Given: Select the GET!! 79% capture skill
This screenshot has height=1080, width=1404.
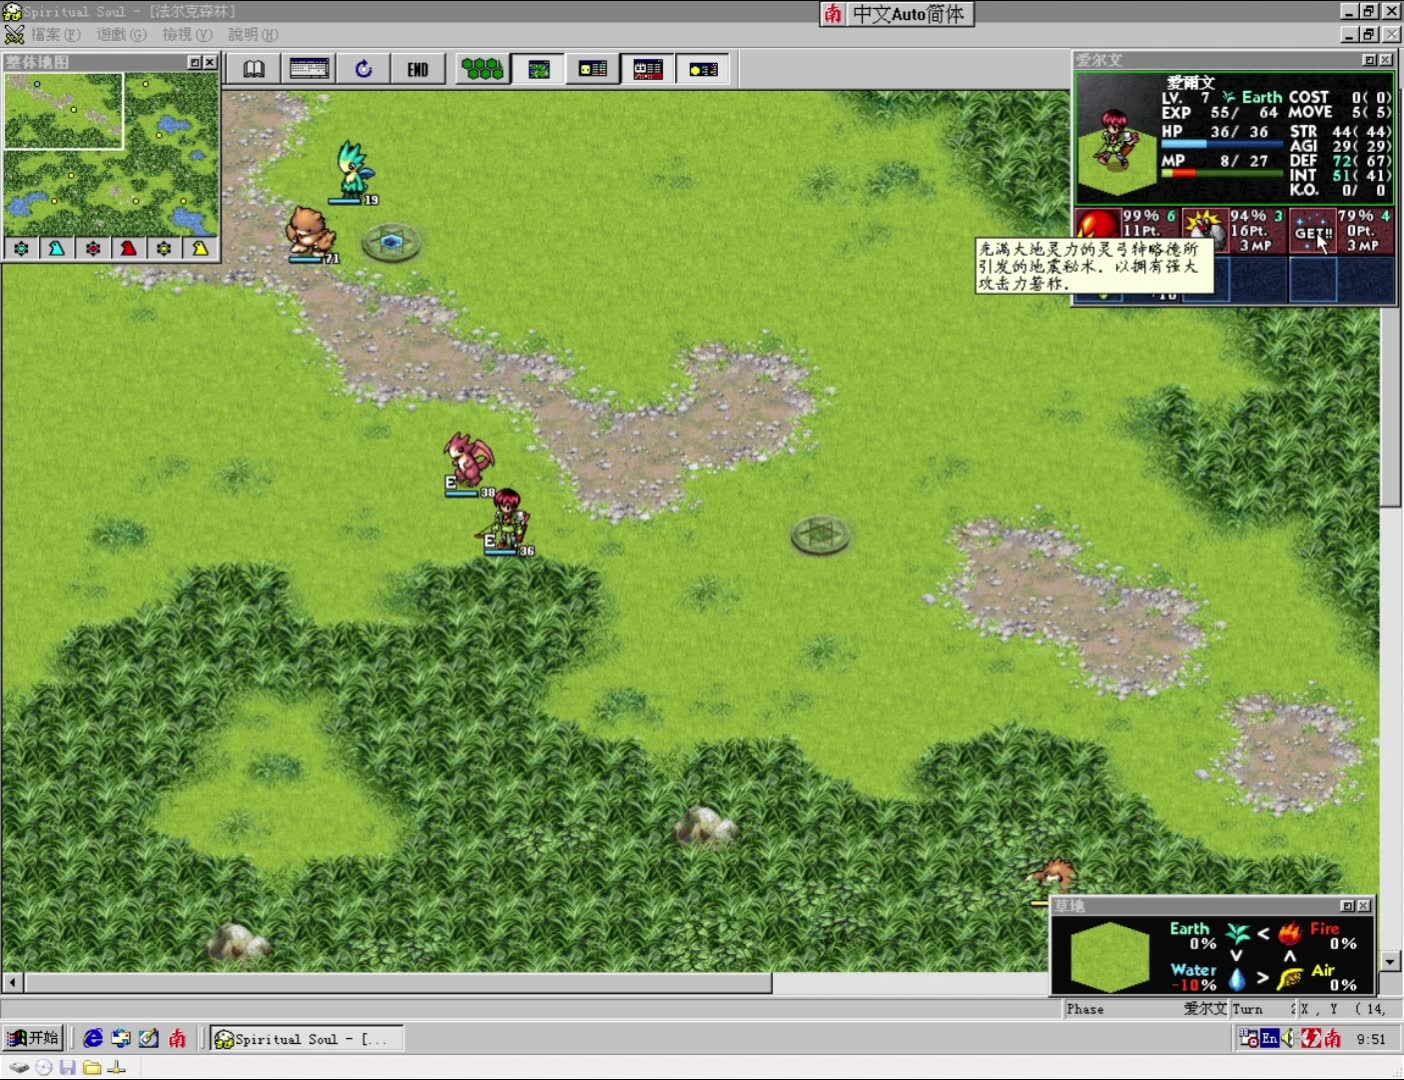Looking at the screenshot, I should 1342,231.
